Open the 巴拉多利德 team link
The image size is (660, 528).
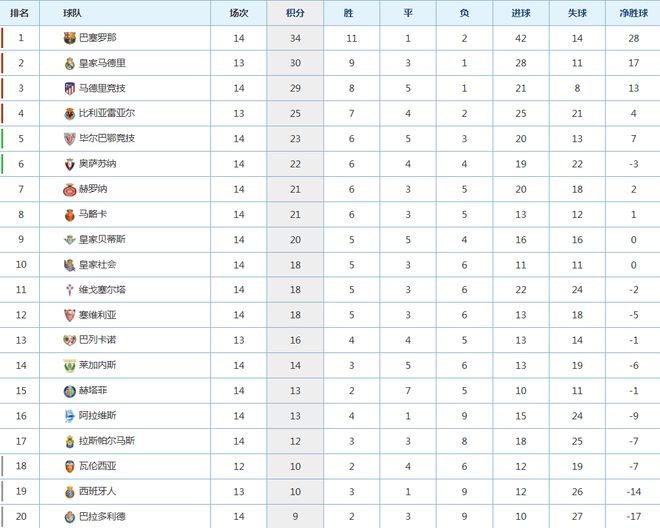coord(102,517)
